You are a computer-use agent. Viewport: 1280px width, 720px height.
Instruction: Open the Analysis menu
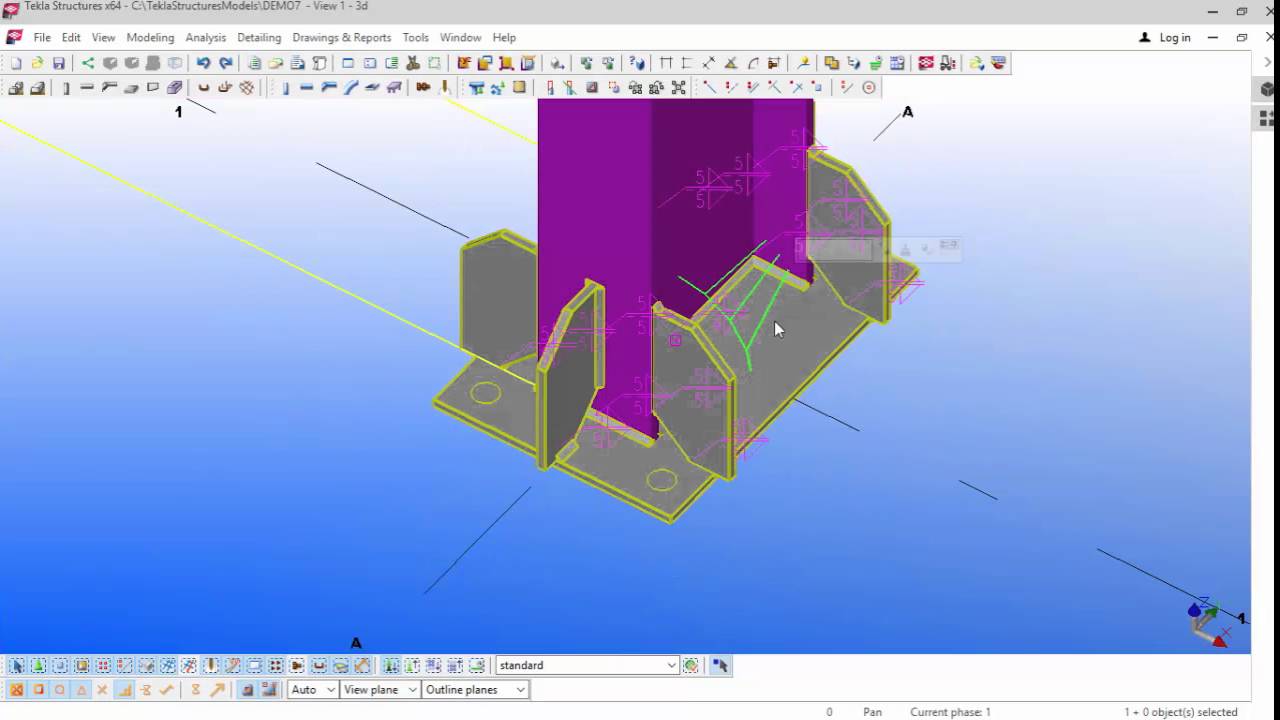pos(206,38)
